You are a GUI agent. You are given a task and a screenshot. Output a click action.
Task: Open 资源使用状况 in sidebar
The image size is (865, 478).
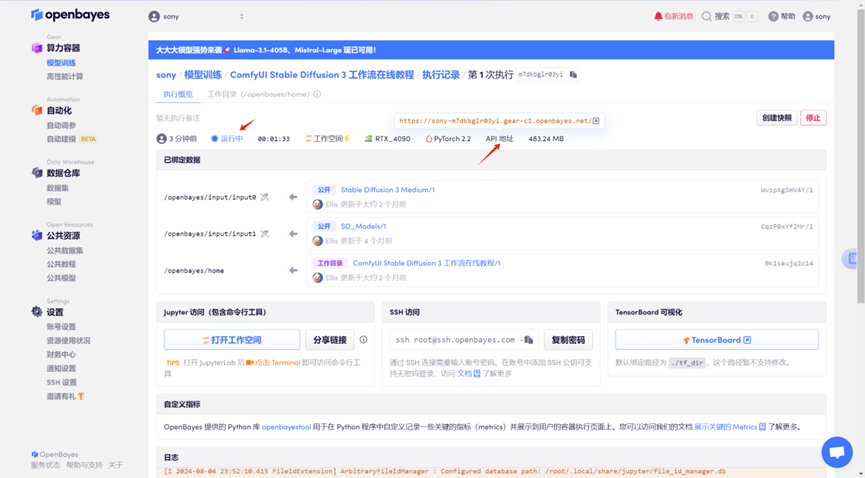click(68, 341)
